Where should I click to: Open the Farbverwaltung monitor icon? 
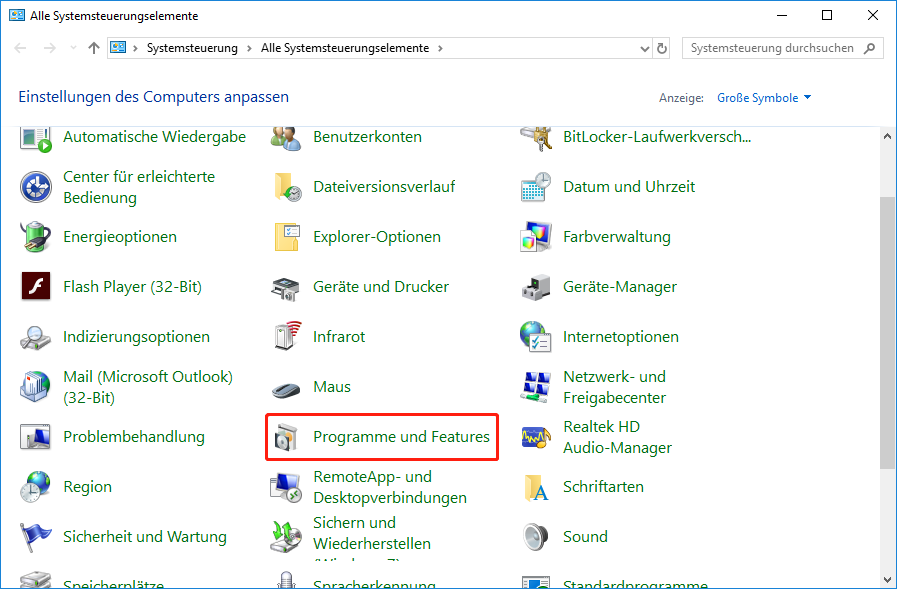point(536,237)
